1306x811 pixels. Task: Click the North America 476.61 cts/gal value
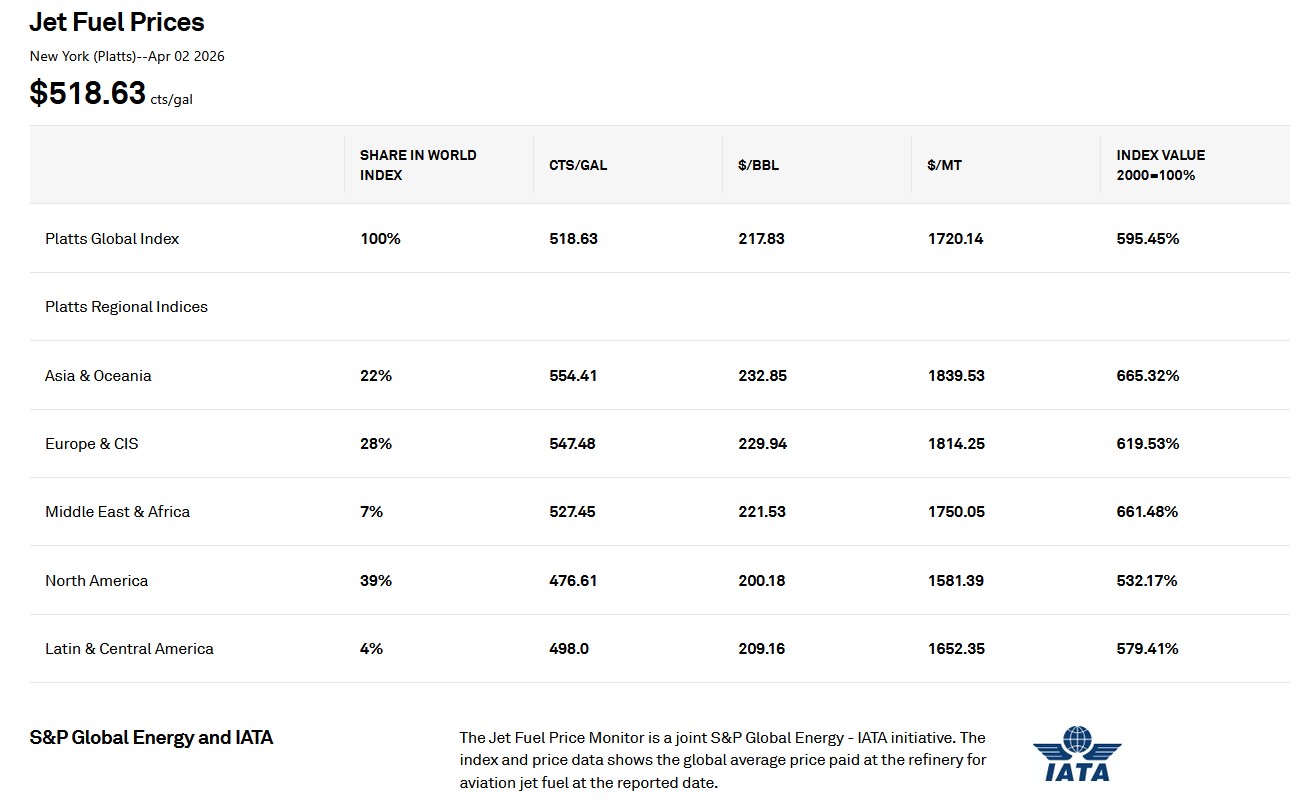pos(572,581)
